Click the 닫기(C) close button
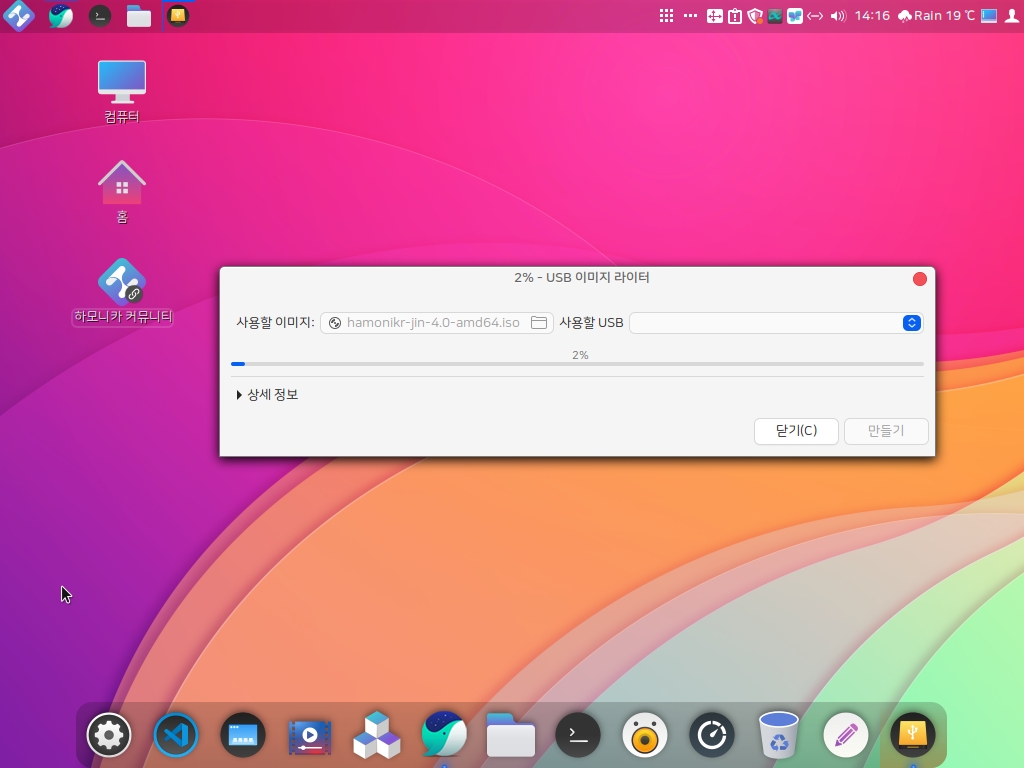The height and width of the screenshot is (768, 1024). (x=796, y=431)
